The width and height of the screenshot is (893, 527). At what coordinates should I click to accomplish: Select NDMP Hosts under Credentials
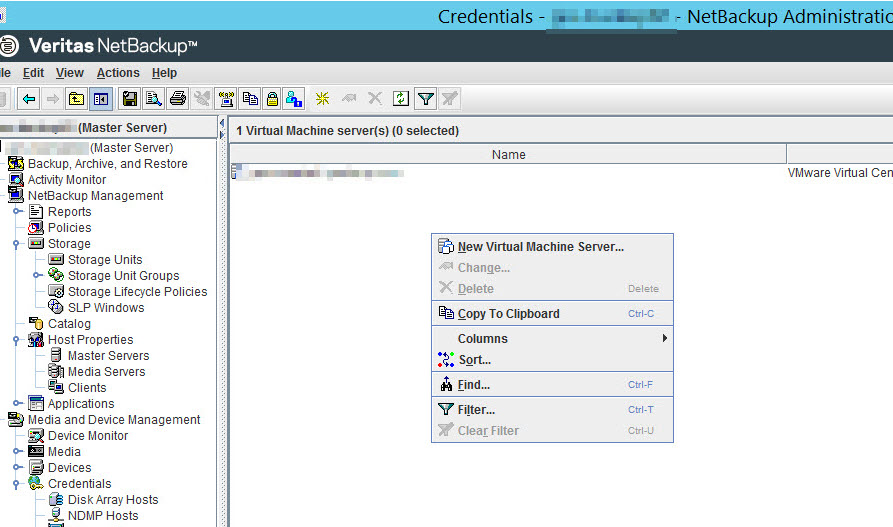click(x=103, y=516)
